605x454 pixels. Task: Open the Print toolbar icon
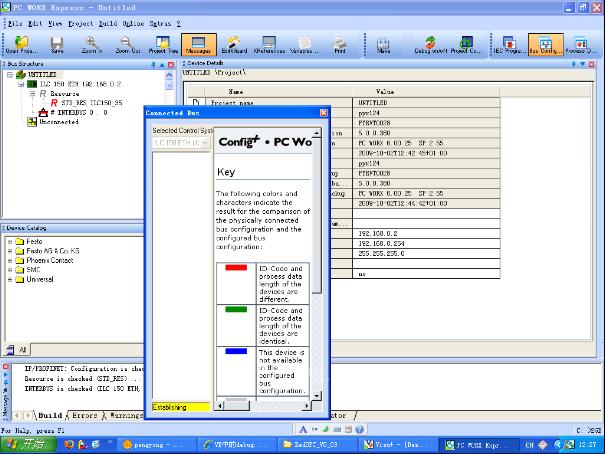pos(340,44)
